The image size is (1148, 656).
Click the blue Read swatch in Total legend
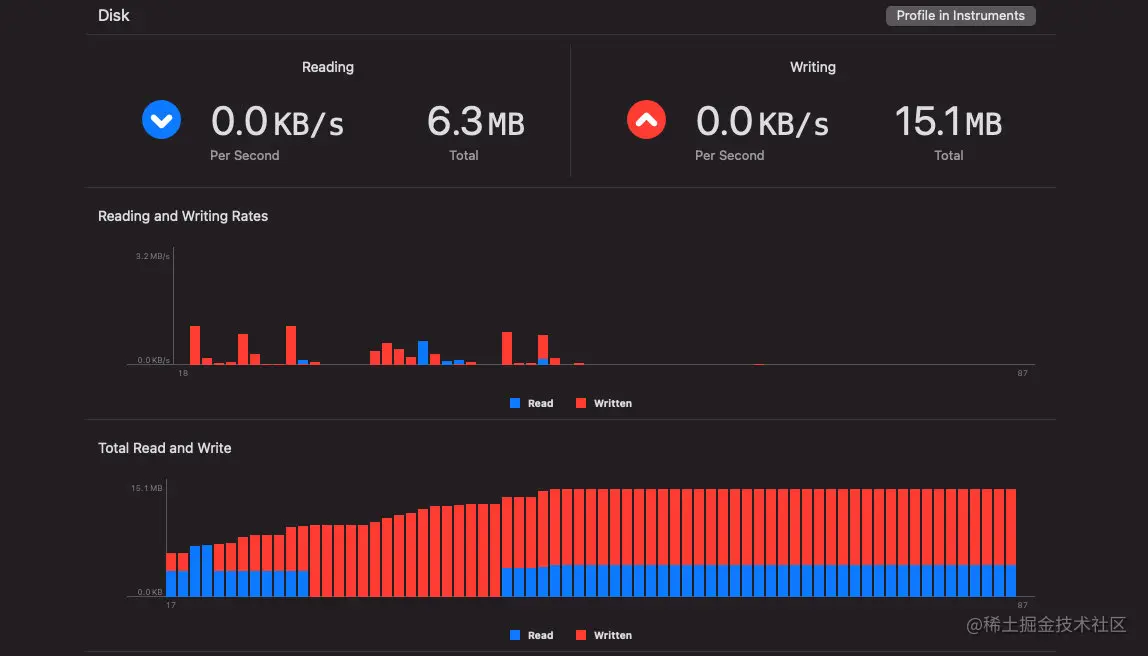515,636
